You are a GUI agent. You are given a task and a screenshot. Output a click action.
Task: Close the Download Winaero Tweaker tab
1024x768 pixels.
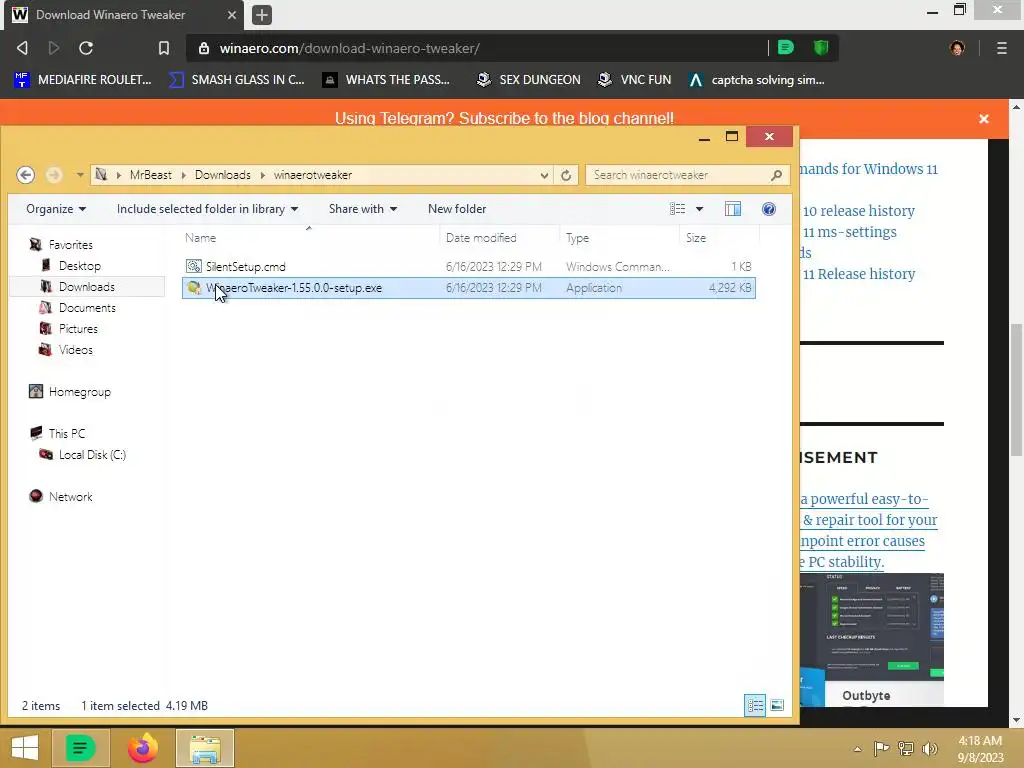point(232,14)
